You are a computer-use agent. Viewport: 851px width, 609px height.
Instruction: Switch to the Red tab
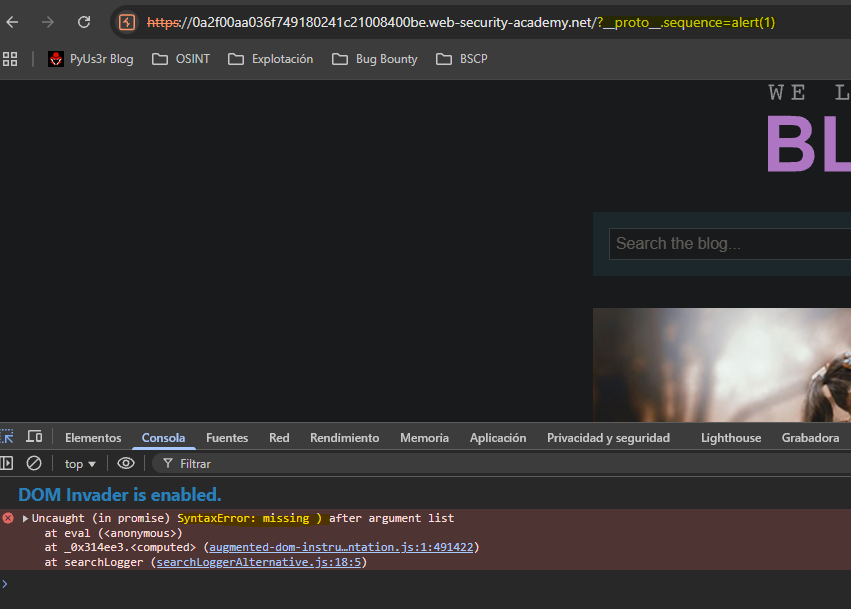click(x=279, y=438)
